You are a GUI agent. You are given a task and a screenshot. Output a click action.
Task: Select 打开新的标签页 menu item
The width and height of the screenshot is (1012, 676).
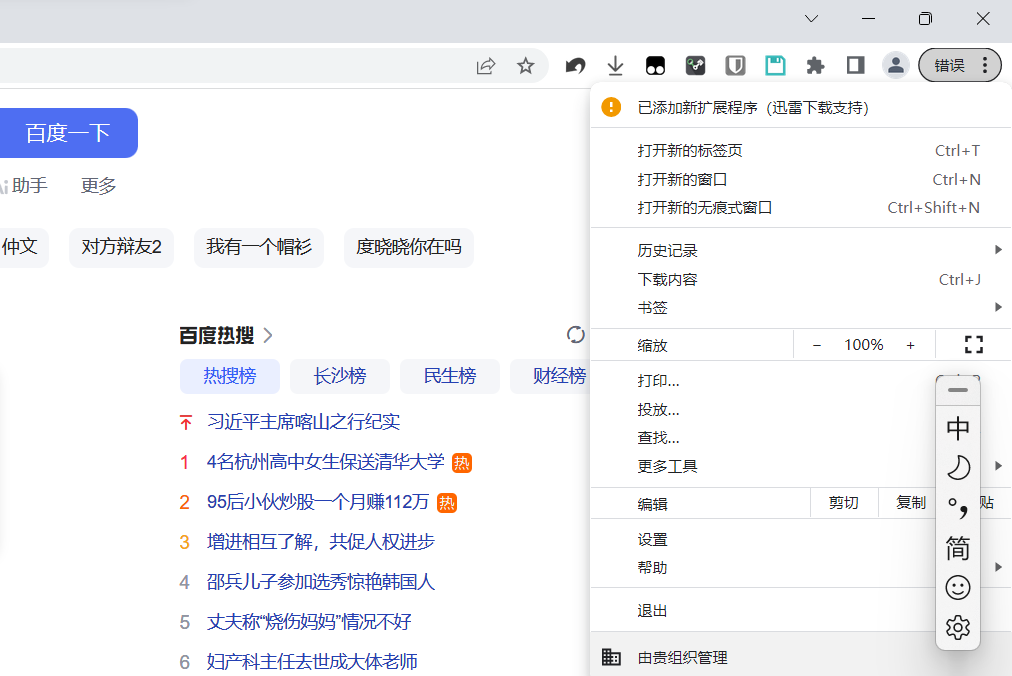[801, 150]
